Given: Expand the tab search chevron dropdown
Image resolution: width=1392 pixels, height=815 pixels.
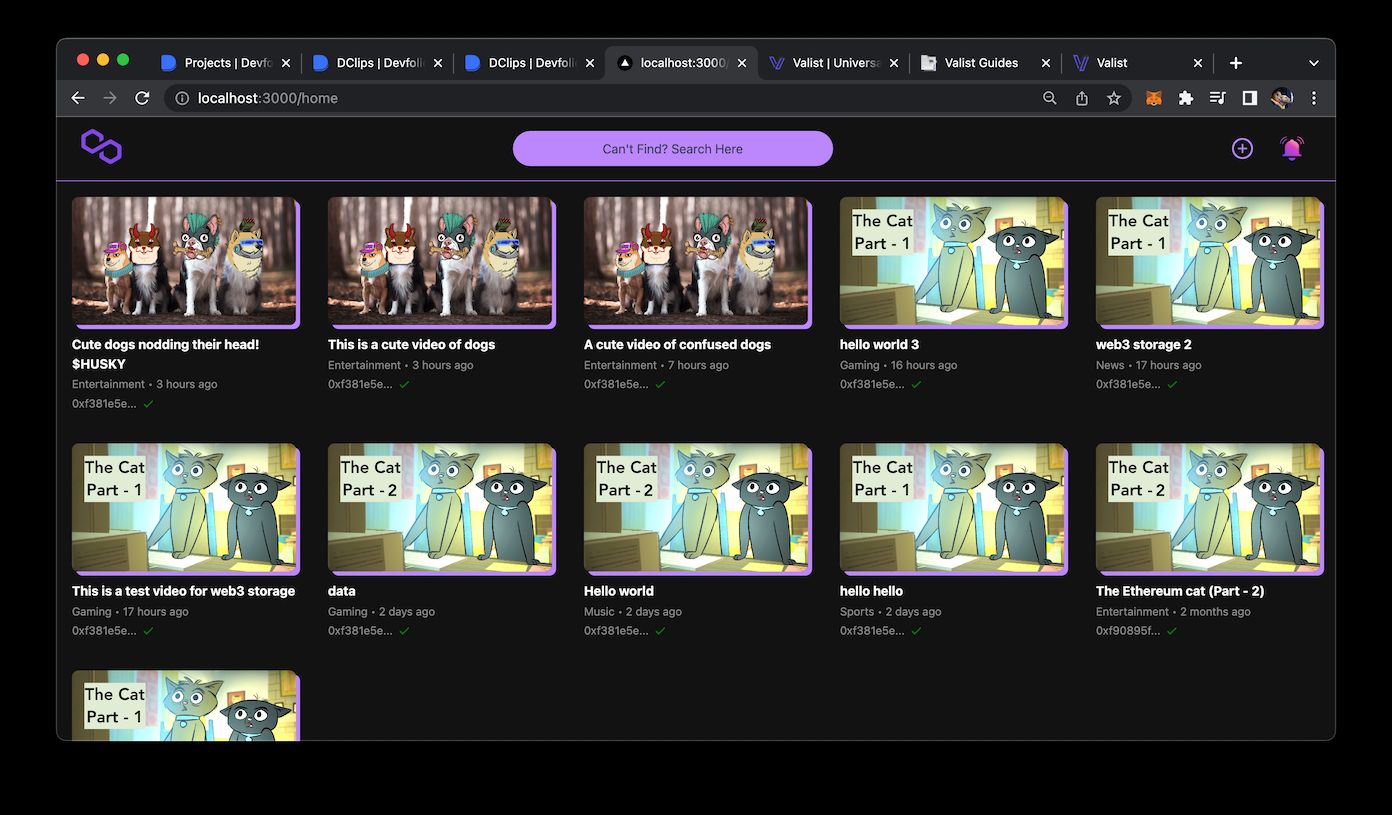Looking at the screenshot, I should pos(1314,63).
